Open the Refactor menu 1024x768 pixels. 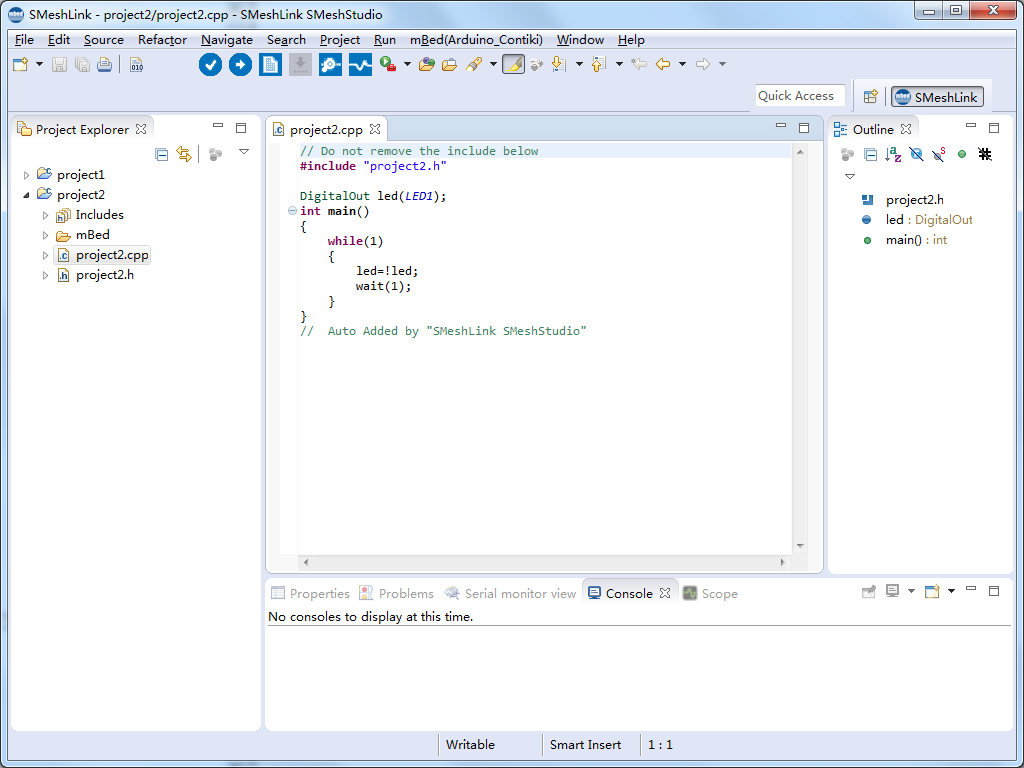pos(162,40)
